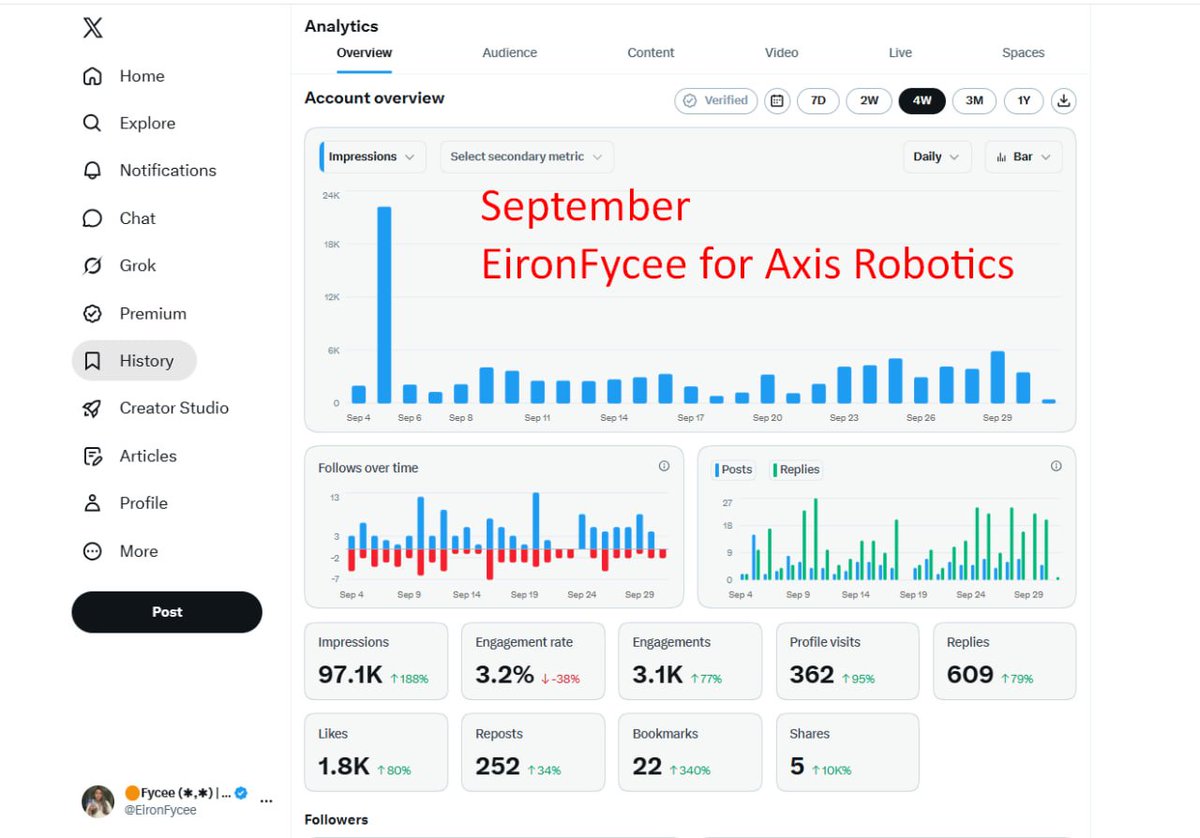
Task: Toggle Replies series in the chart legend
Action: [x=796, y=470]
